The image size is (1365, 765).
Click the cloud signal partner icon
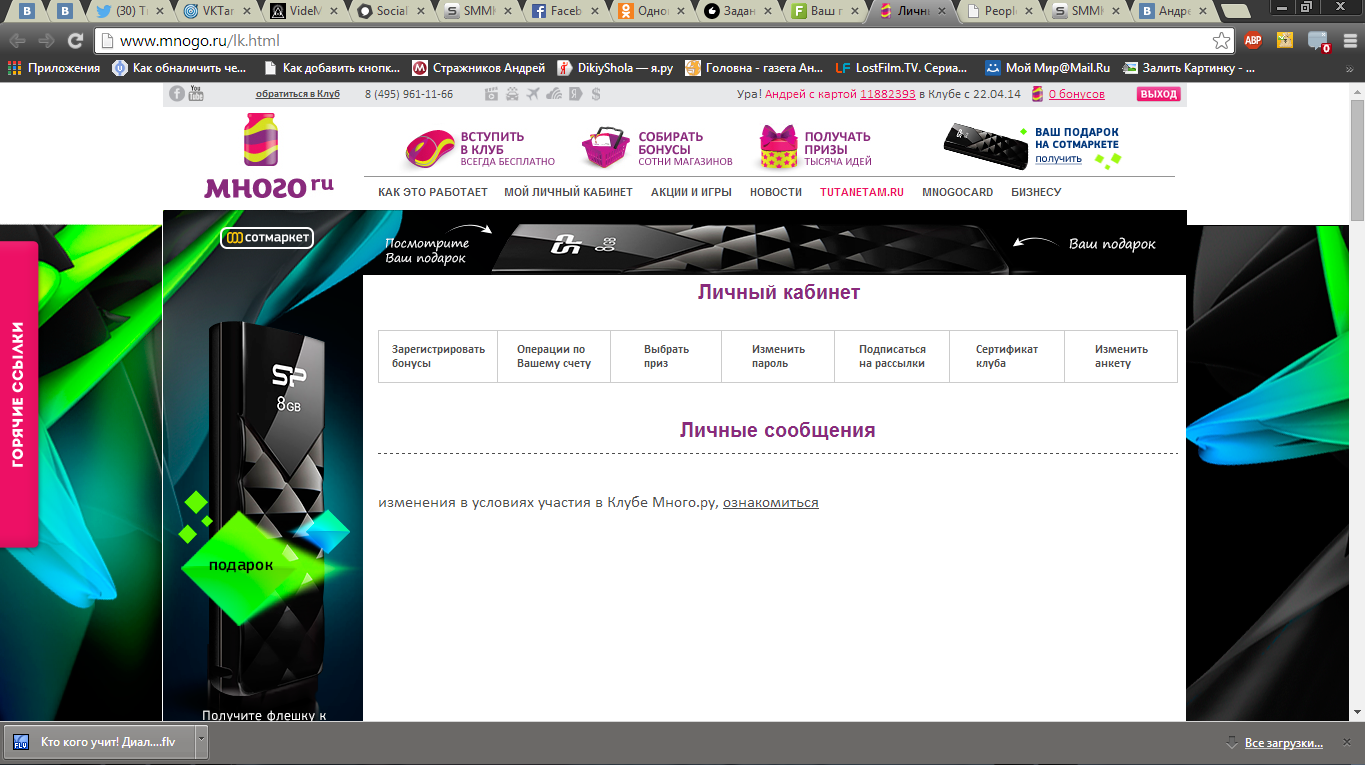point(554,94)
